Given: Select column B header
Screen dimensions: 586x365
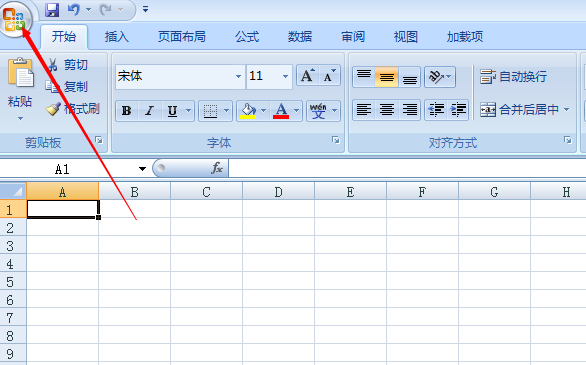Looking at the screenshot, I should tap(135, 192).
